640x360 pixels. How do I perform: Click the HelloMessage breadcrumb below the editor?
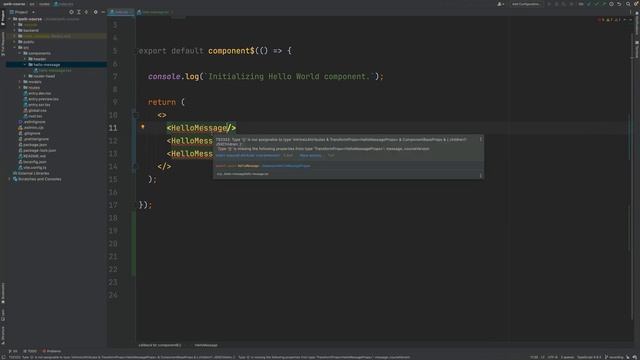(206, 345)
